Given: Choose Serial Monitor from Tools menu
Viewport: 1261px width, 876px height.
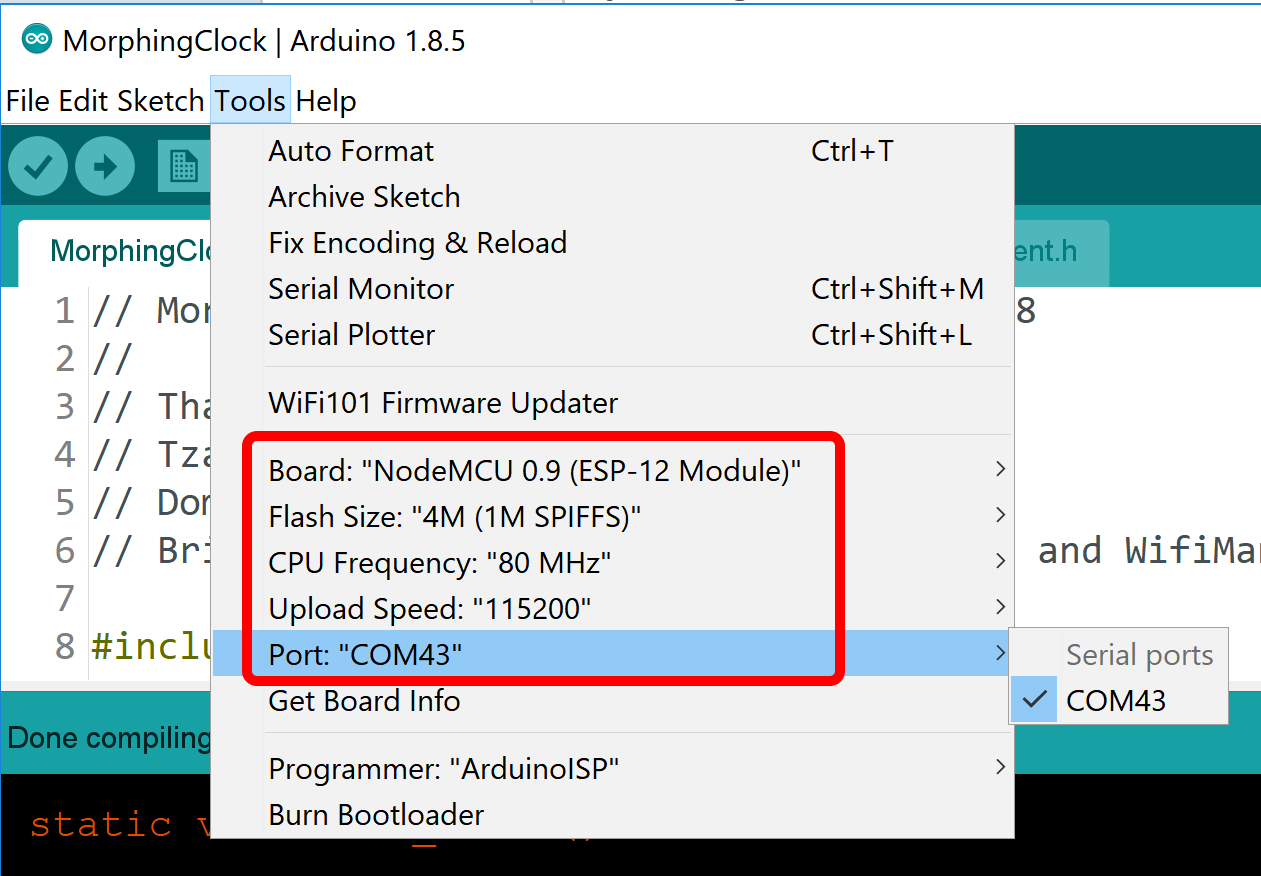Looking at the screenshot, I should point(361,289).
